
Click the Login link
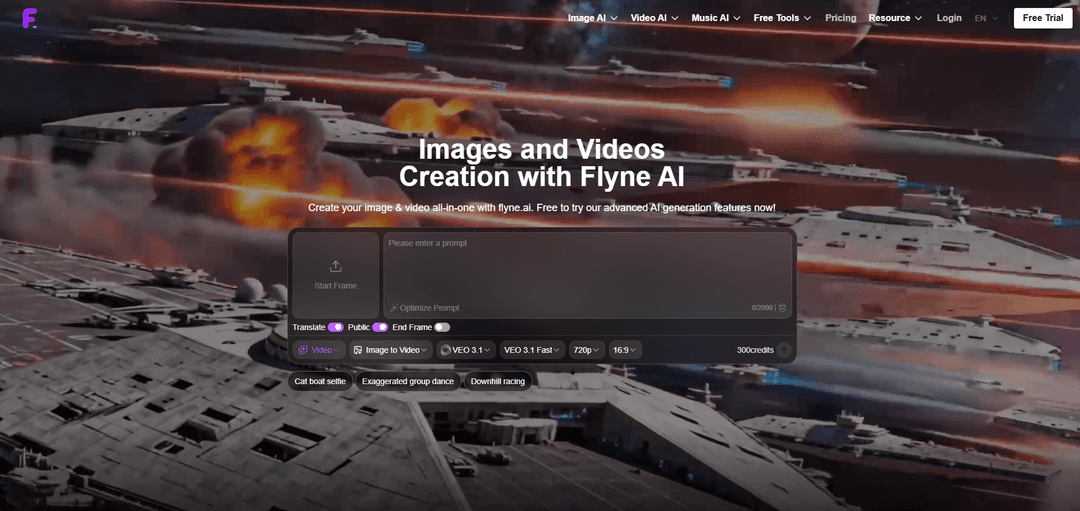949,18
